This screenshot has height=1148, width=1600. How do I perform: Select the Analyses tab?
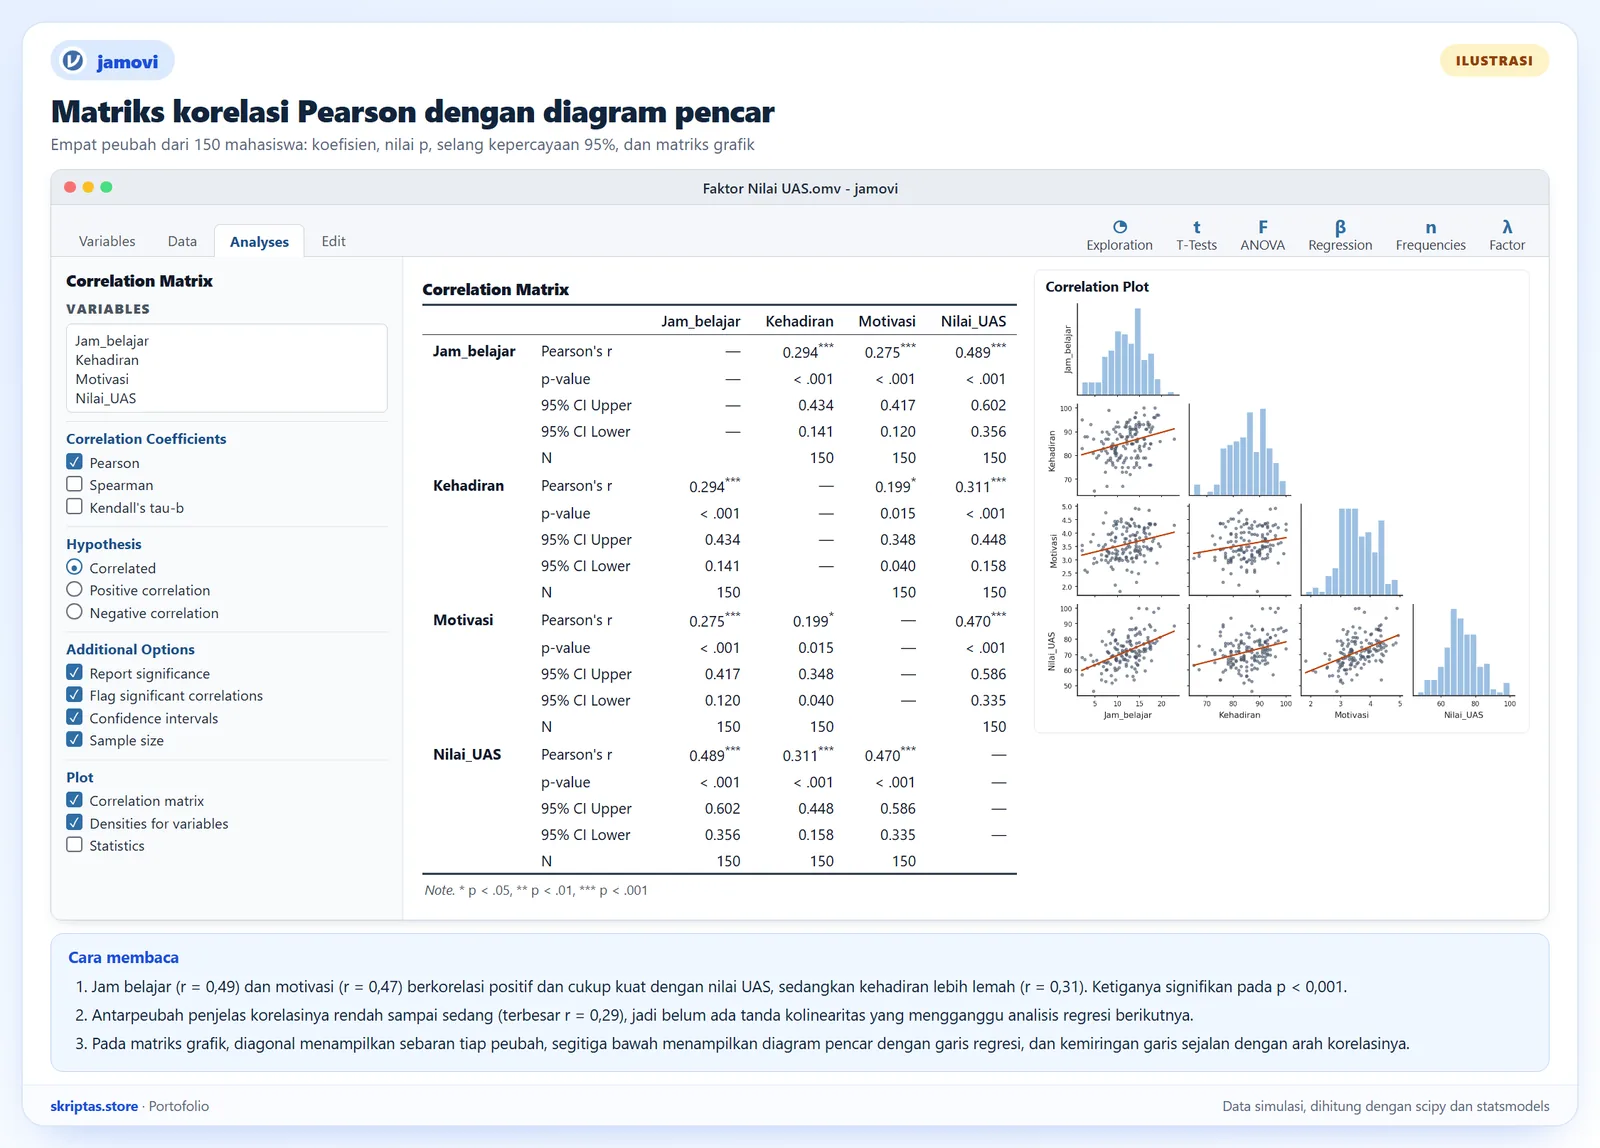(x=259, y=241)
